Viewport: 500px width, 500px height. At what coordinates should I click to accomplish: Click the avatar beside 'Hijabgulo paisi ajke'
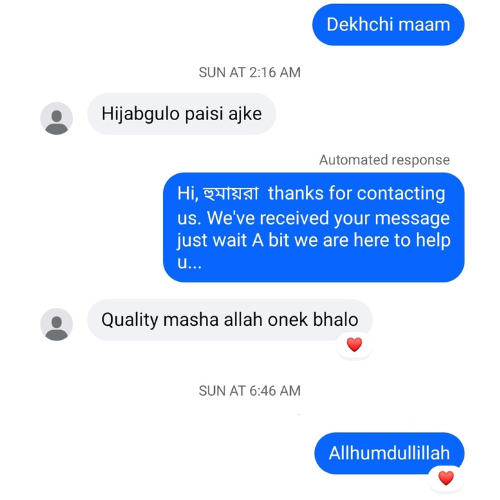click(x=56, y=118)
